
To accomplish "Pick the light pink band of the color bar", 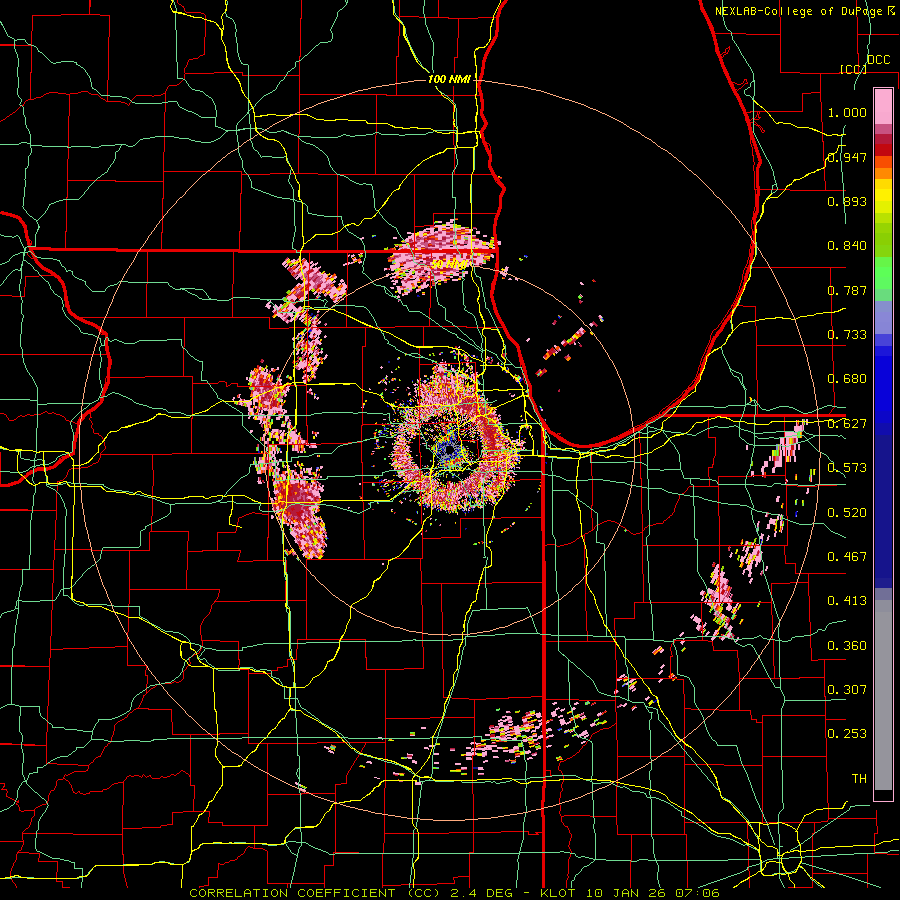I will (883, 106).
